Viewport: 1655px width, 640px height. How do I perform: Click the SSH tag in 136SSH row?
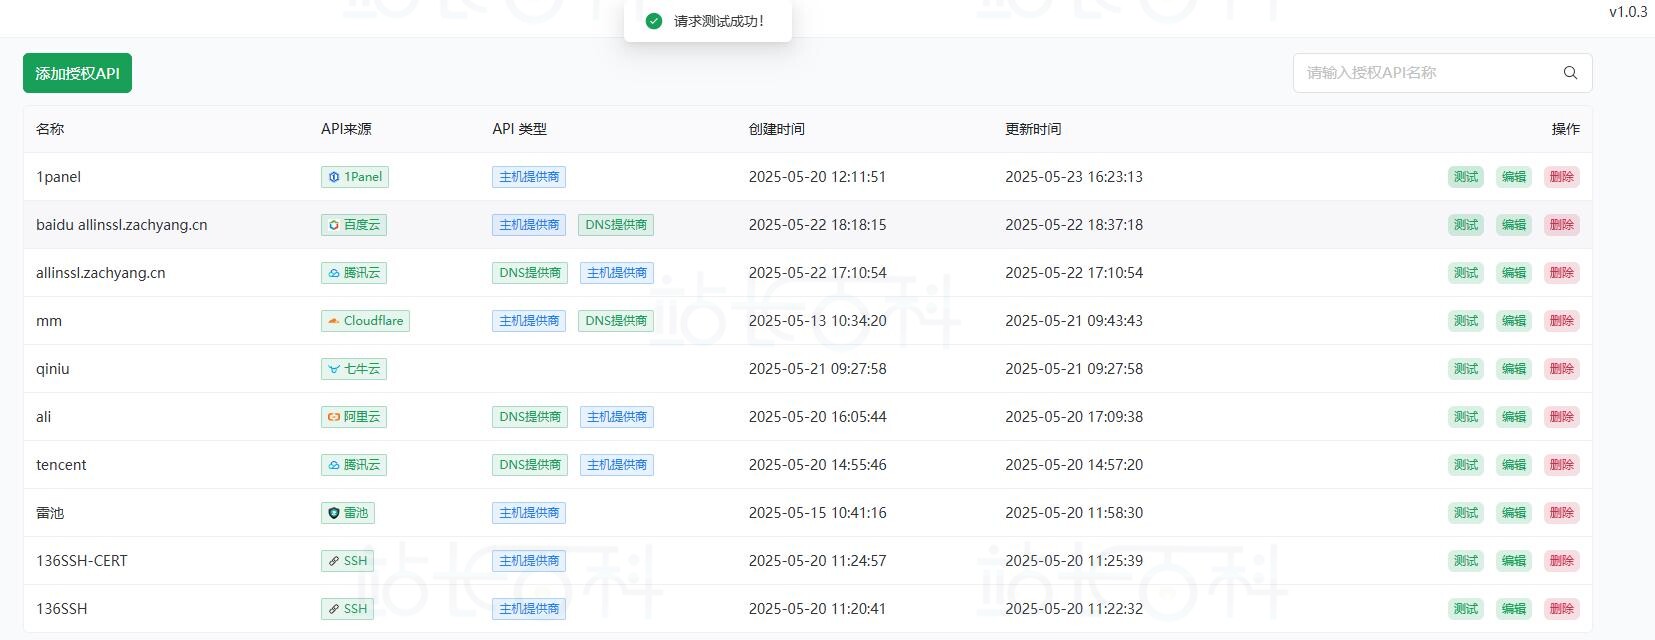point(347,609)
